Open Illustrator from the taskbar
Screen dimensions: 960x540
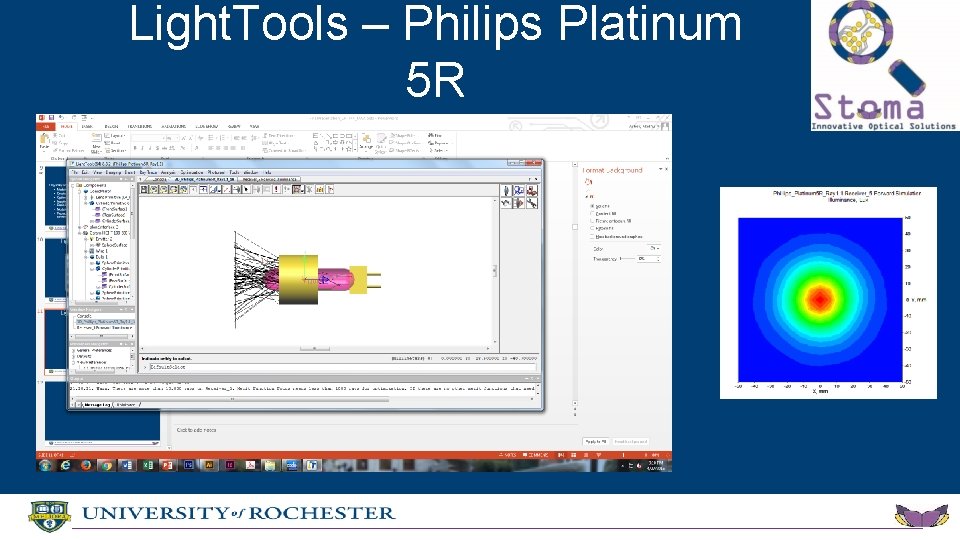coord(209,465)
